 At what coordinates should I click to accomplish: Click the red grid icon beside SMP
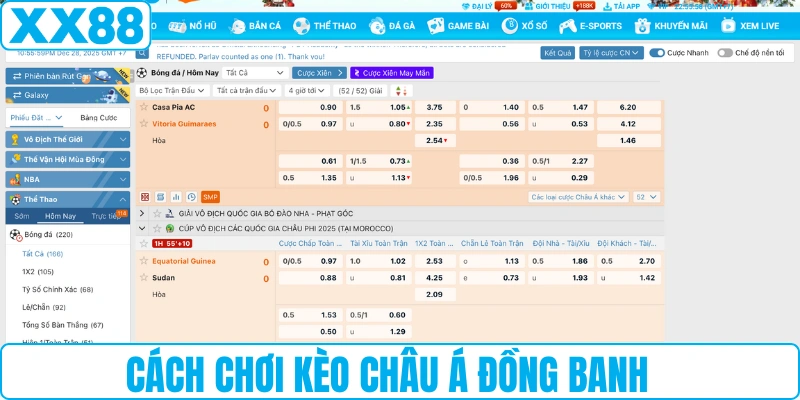pyautogui.click(x=145, y=197)
